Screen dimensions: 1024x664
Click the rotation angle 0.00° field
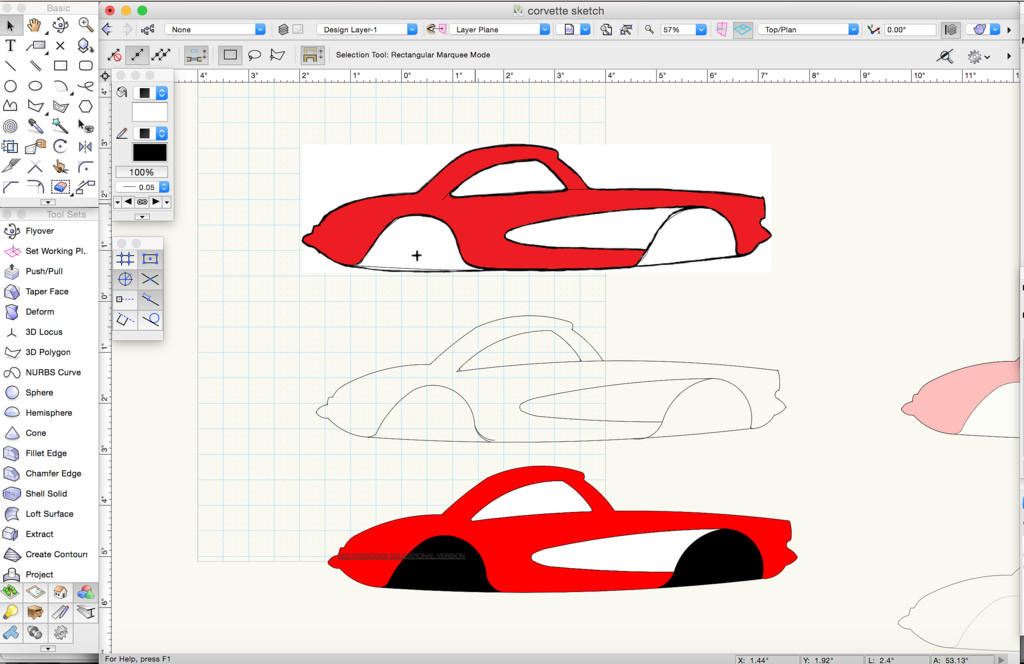click(905, 30)
